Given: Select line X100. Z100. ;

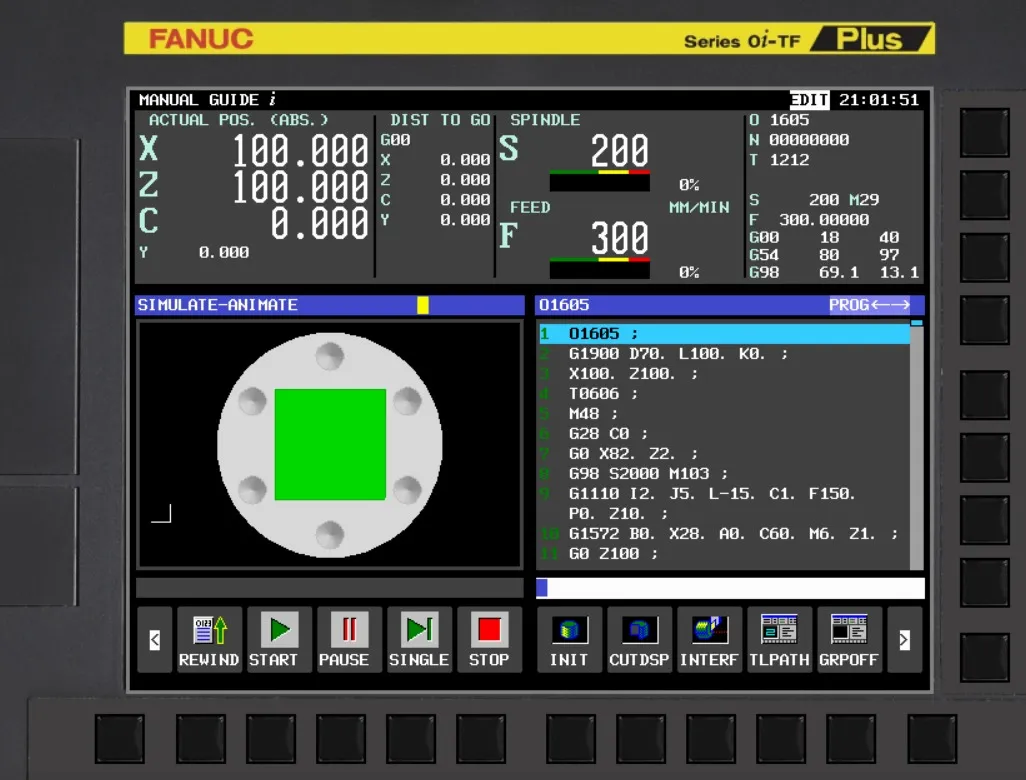Looking at the screenshot, I should [724, 374].
